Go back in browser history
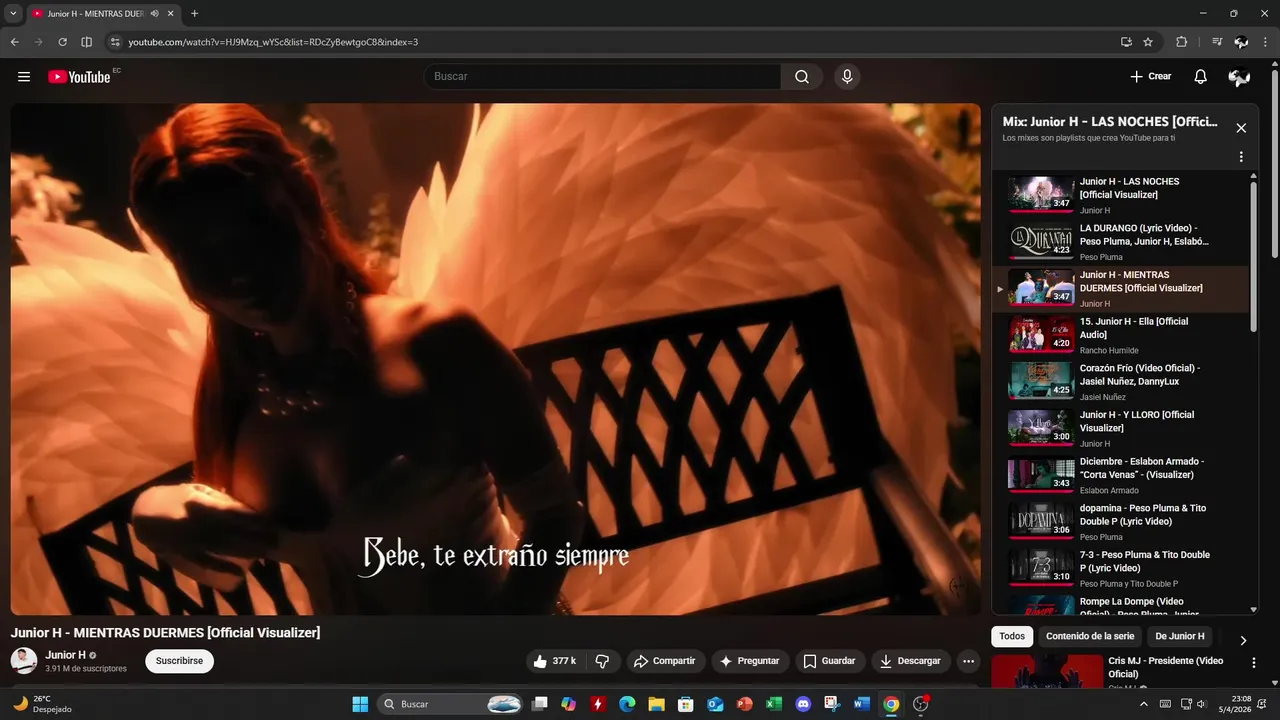Viewport: 1280px width, 720px height. pos(14,42)
